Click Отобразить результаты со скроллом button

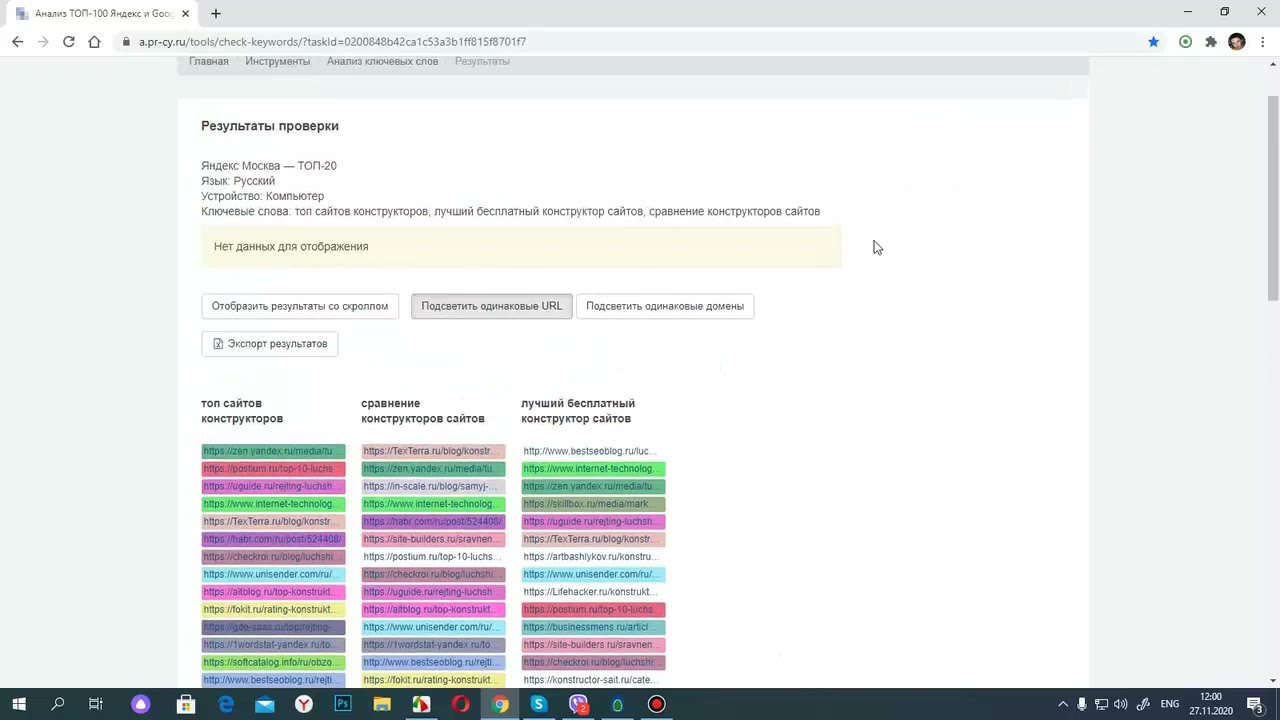tap(300, 306)
